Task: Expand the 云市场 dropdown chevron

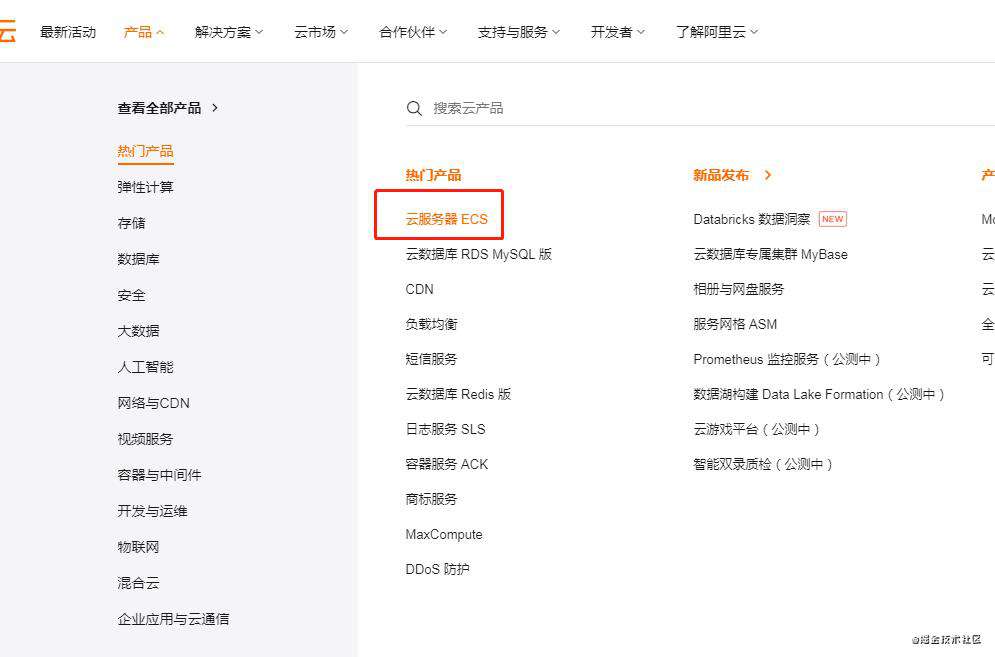Action: pos(344,32)
